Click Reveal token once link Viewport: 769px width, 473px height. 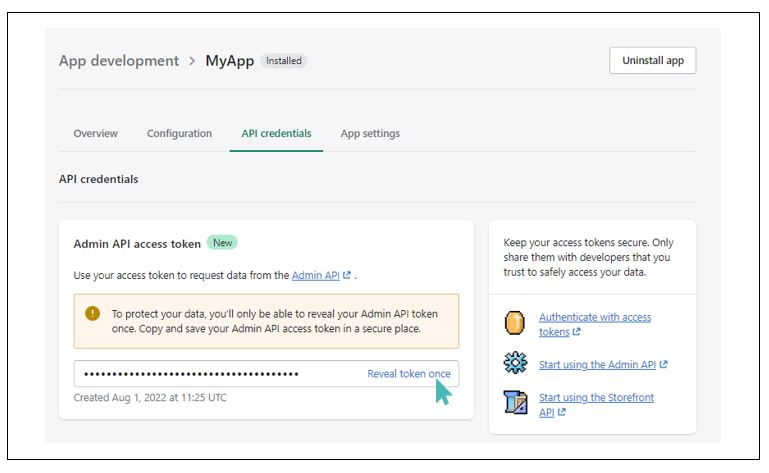pos(409,373)
